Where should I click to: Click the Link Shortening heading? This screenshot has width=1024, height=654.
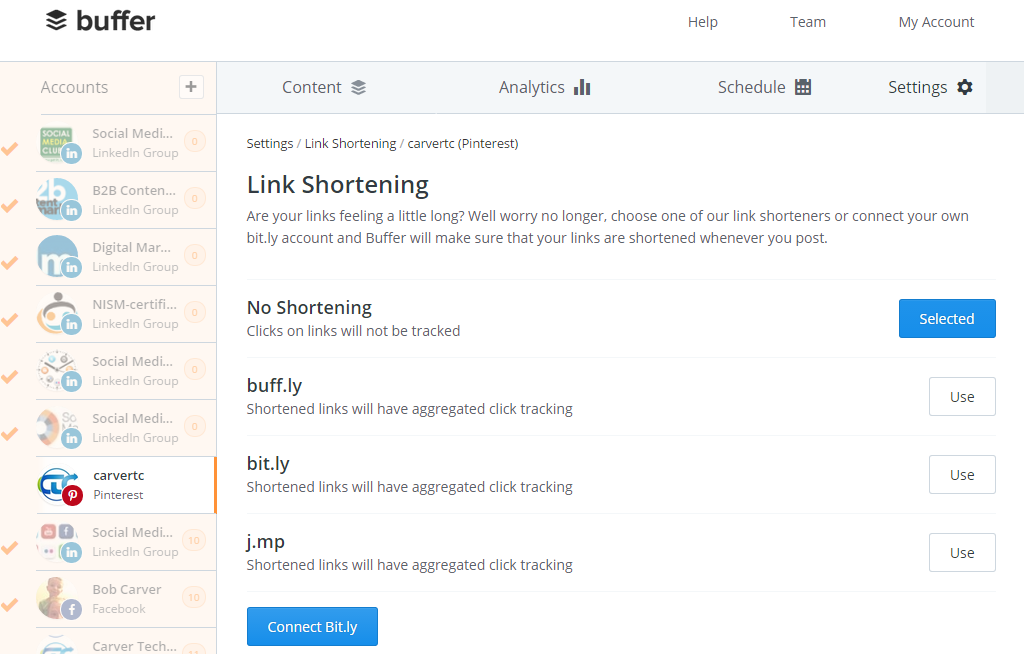pyautogui.click(x=338, y=186)
